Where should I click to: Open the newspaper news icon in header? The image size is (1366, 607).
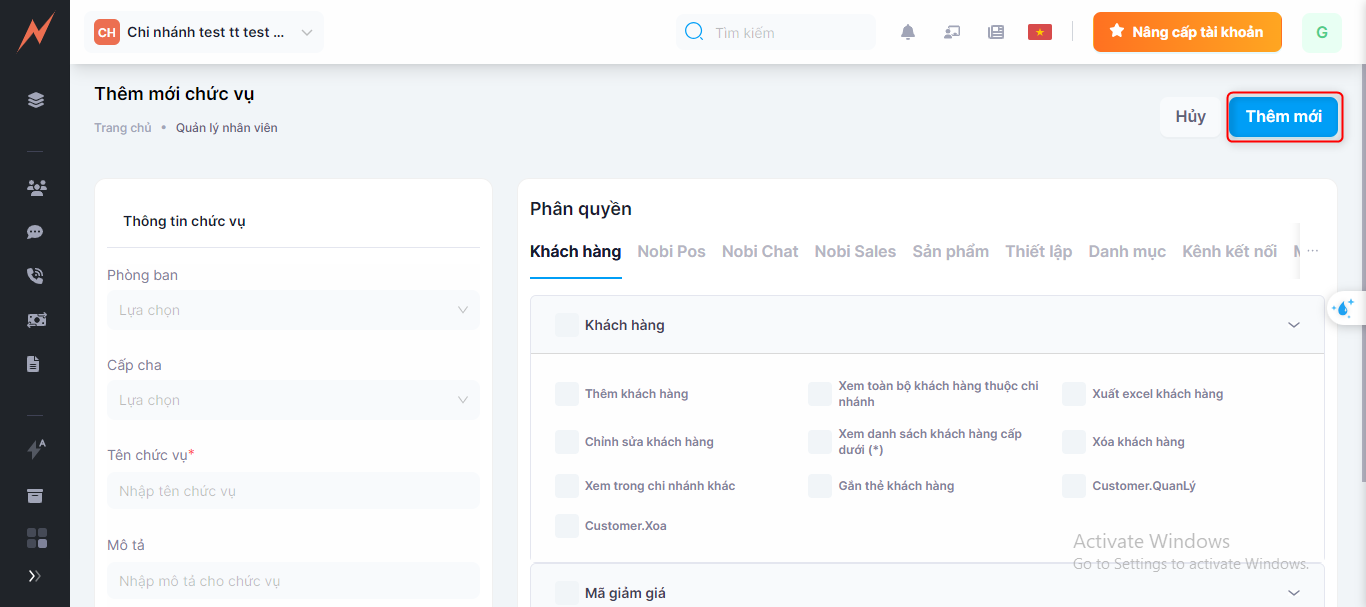click(996, 32)
